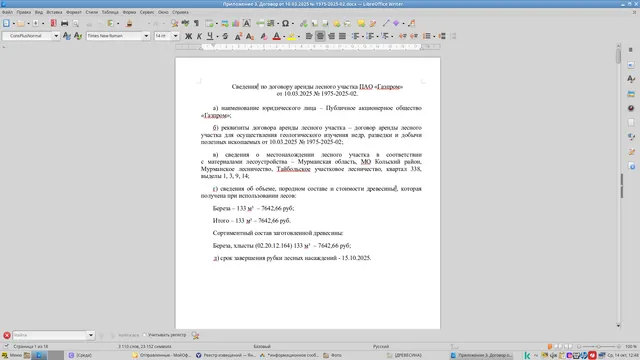Screen dimensions: 640x360
Task: Apply subscript formatting
Action: (250, 36)
